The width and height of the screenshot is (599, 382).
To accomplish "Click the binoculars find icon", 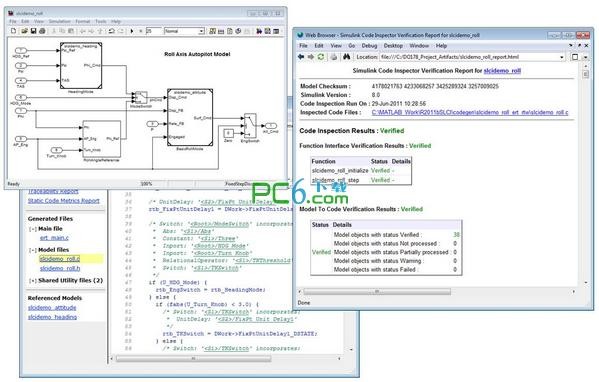I will [x=346, y=57].
